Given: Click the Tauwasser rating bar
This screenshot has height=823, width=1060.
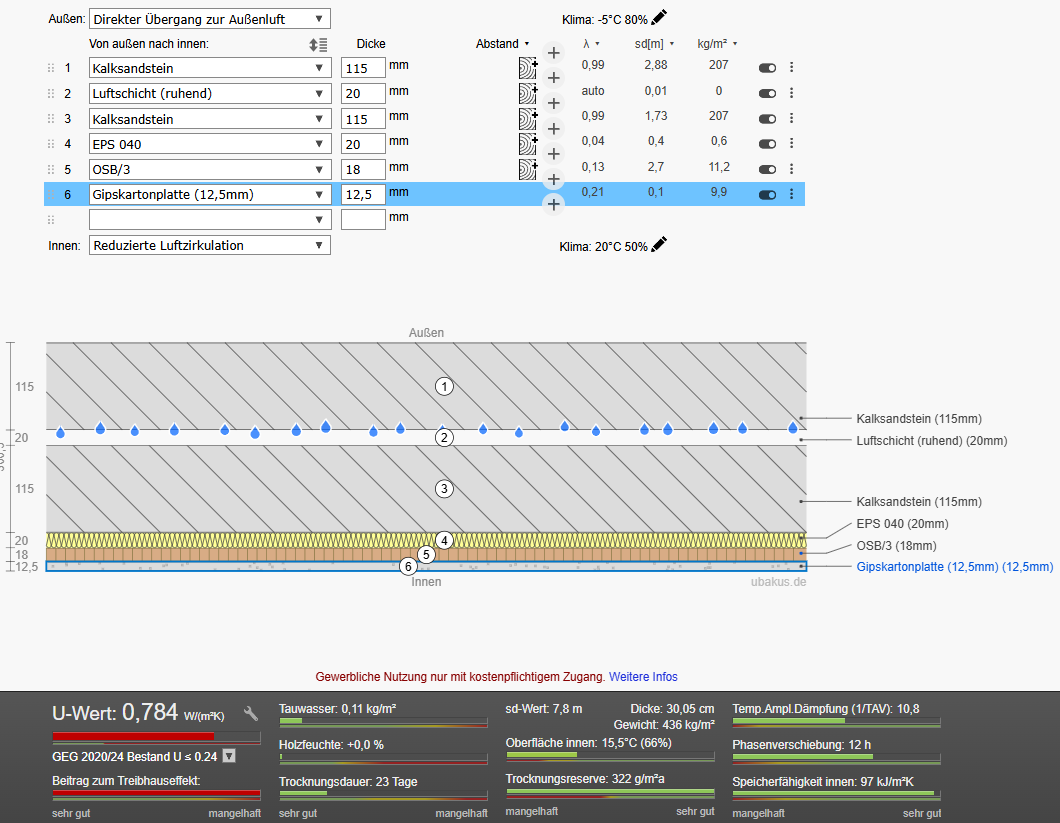Looking at the screenshot, I should 383,722.
